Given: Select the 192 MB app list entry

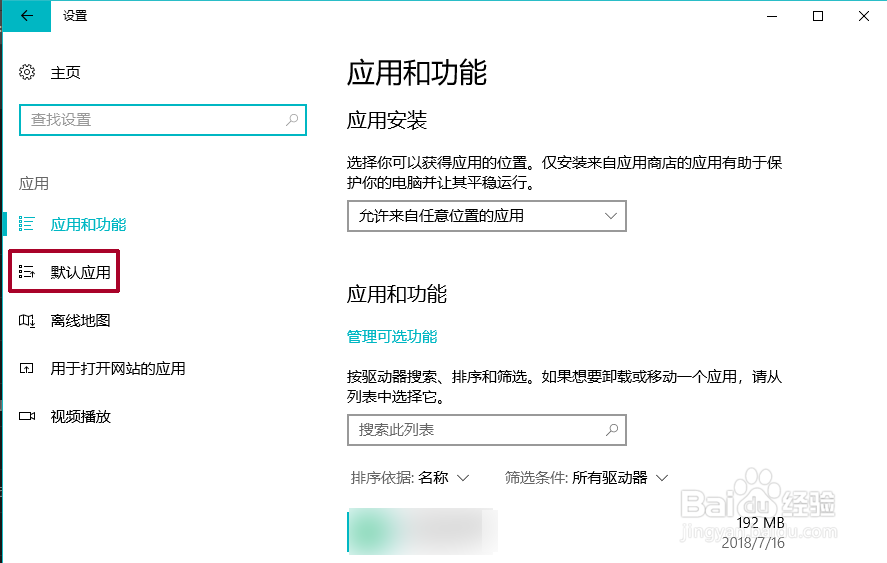Looking at the screenshot, I should pyautogui.click(x=560, y=531).
